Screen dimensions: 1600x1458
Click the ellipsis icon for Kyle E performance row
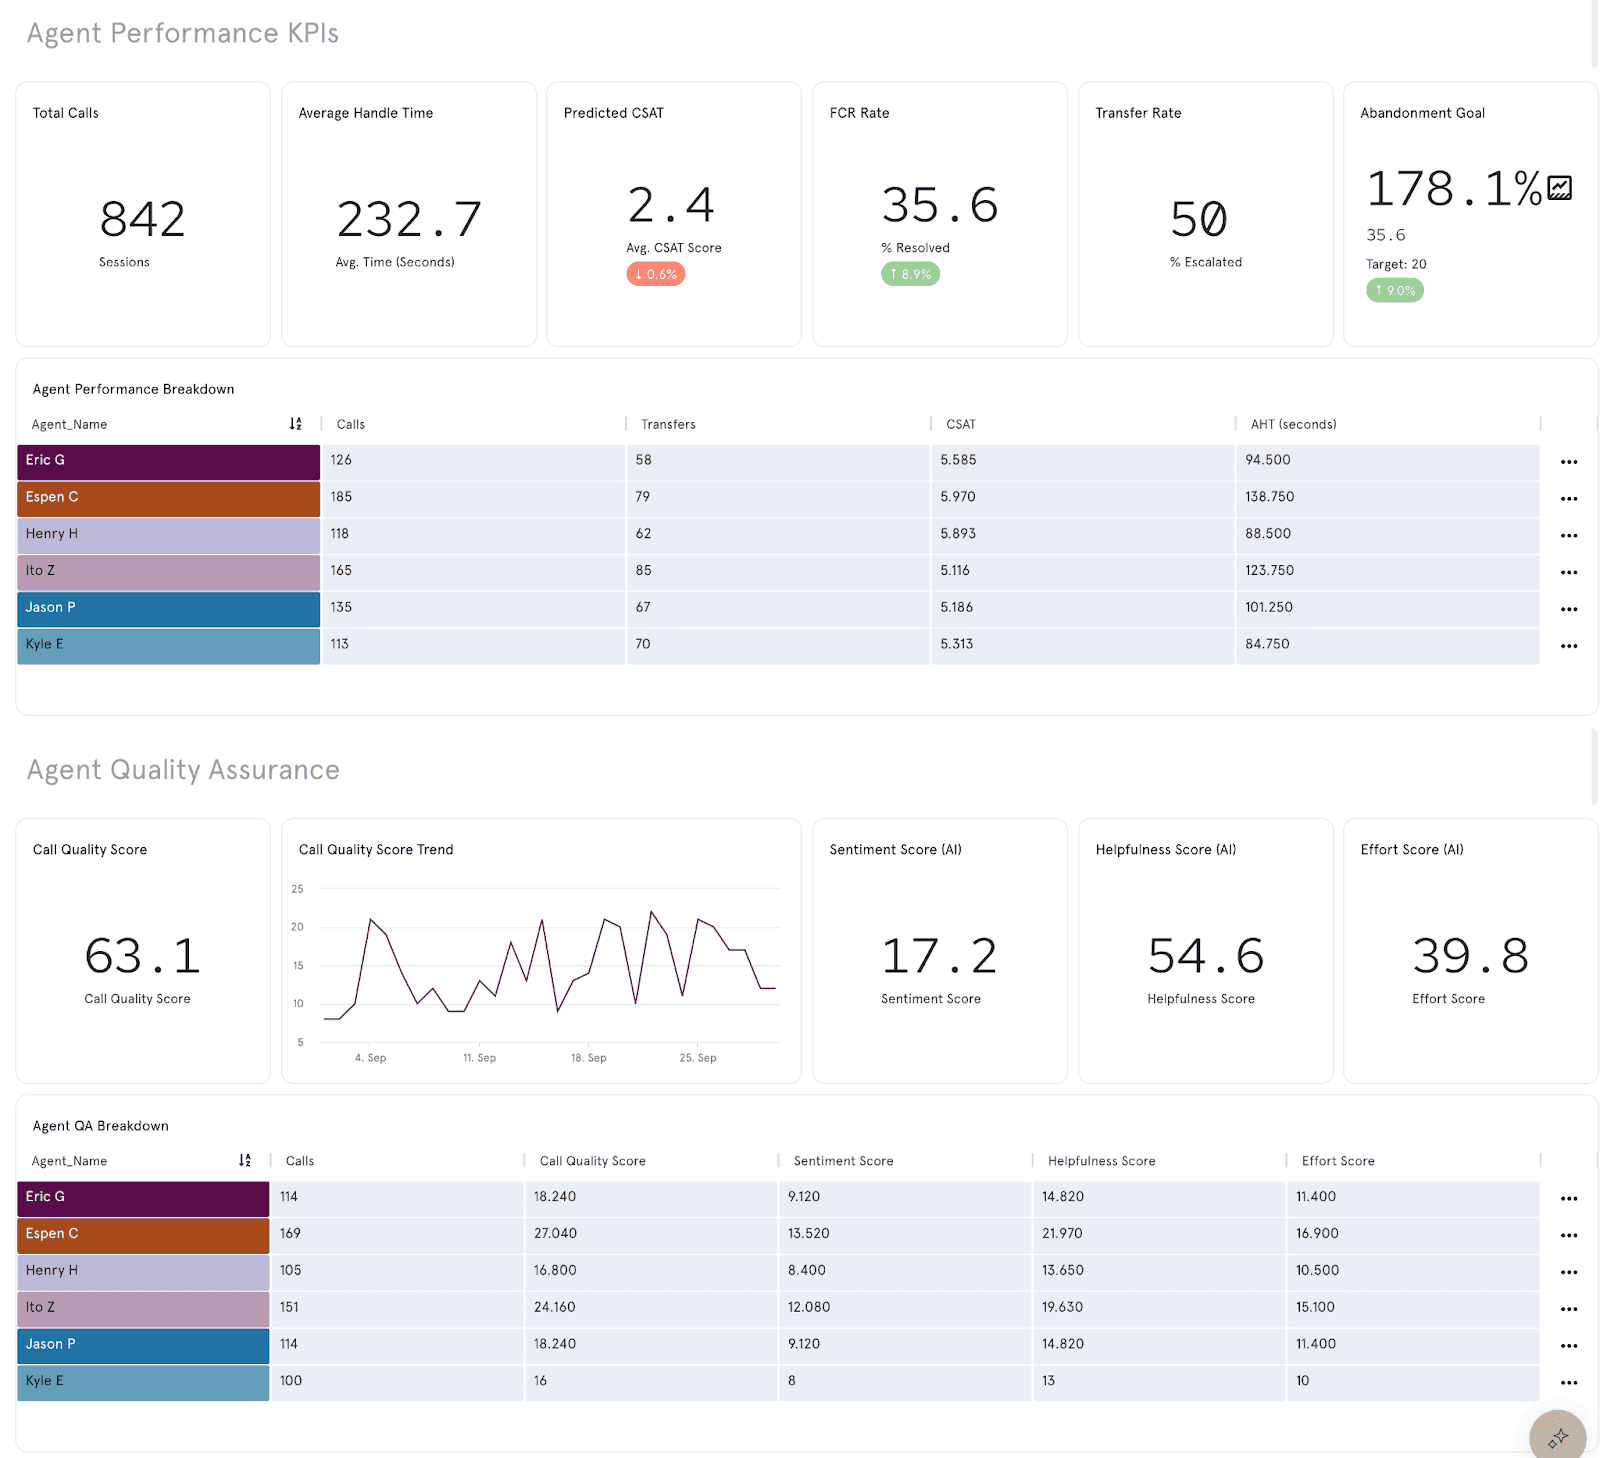[x=1568, y=646]
